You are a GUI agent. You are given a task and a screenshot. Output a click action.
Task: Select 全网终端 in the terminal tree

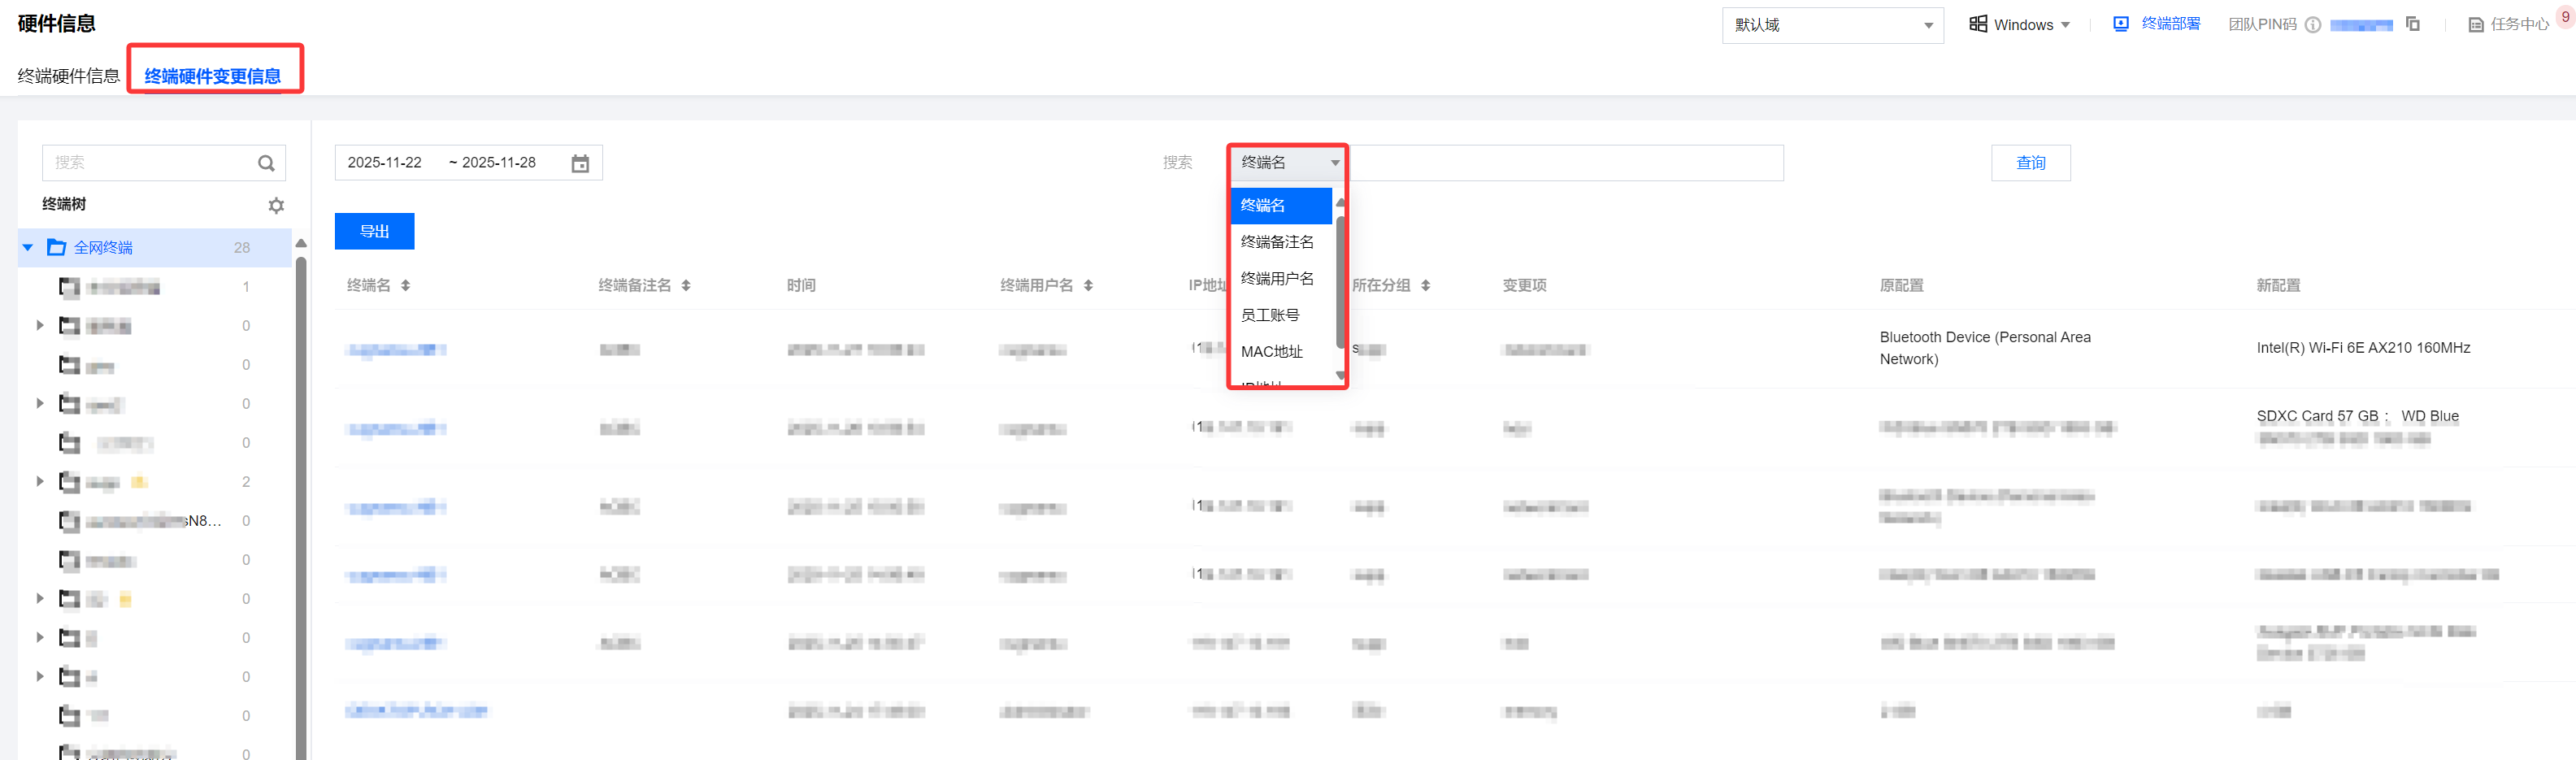click(103, 247)
